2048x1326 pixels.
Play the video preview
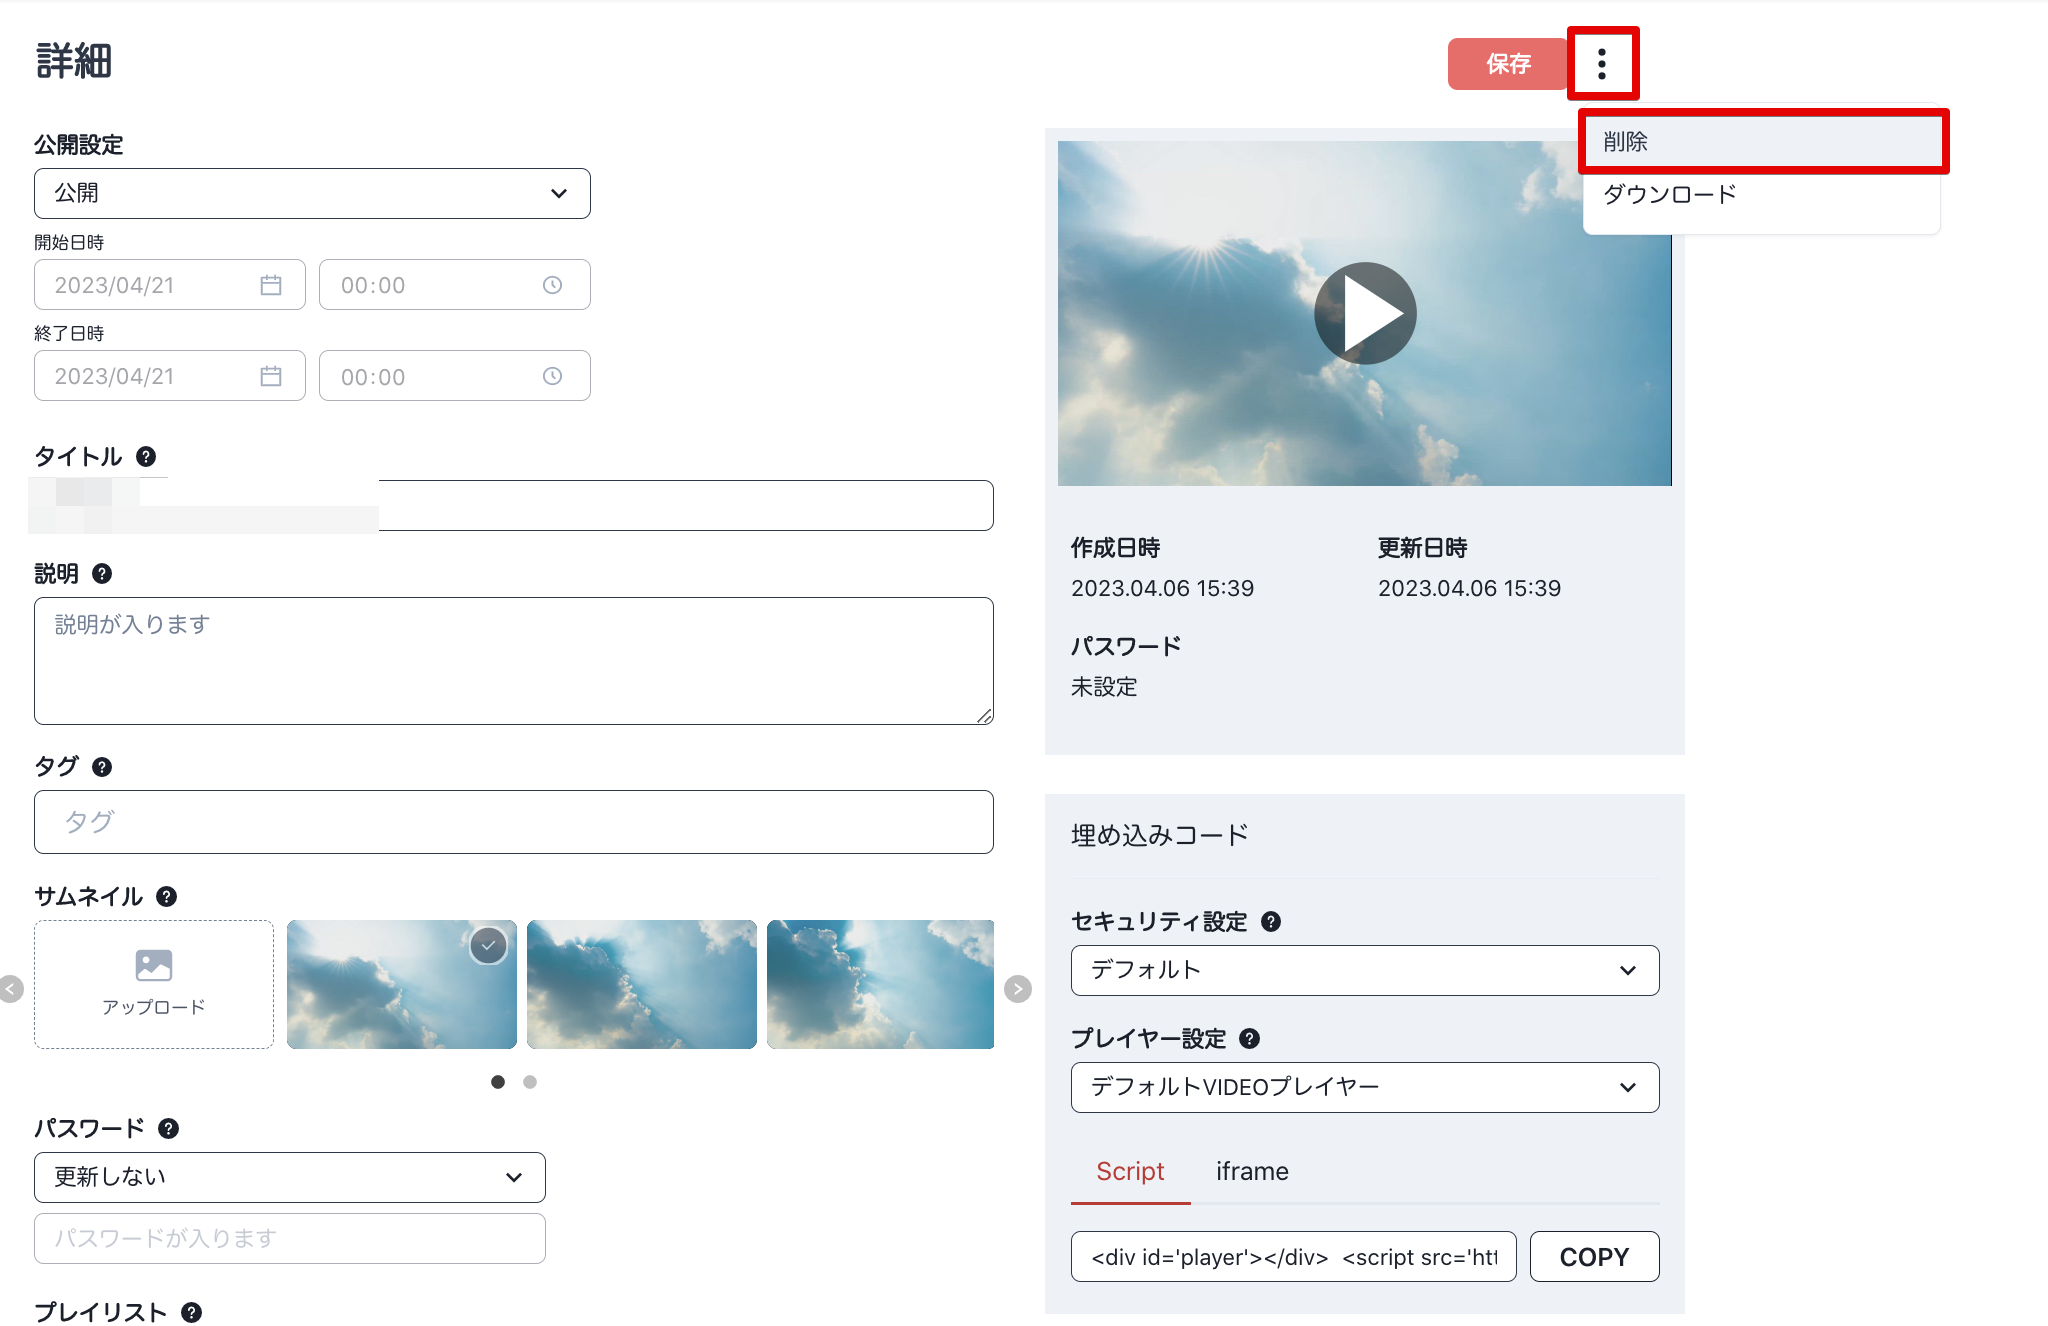(1365, 313)
